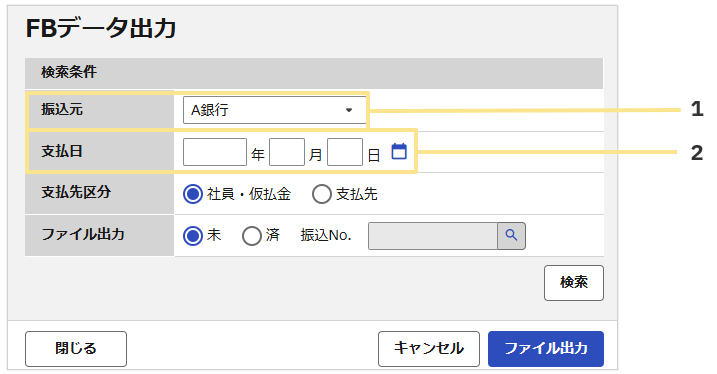This screenshot has height=374, width=717.
Task: Click the magnifier icon beside 振込No.
Action: (x=511, y=235)
